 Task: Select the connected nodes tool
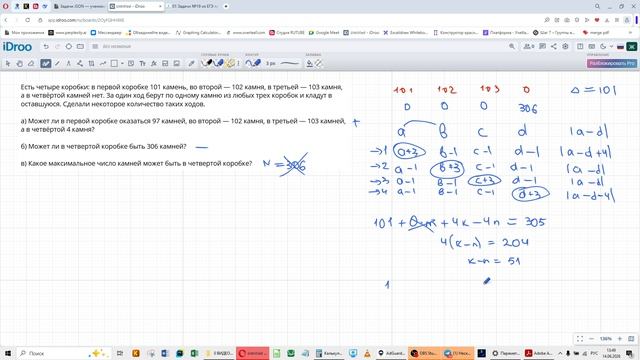coord(80,63)
